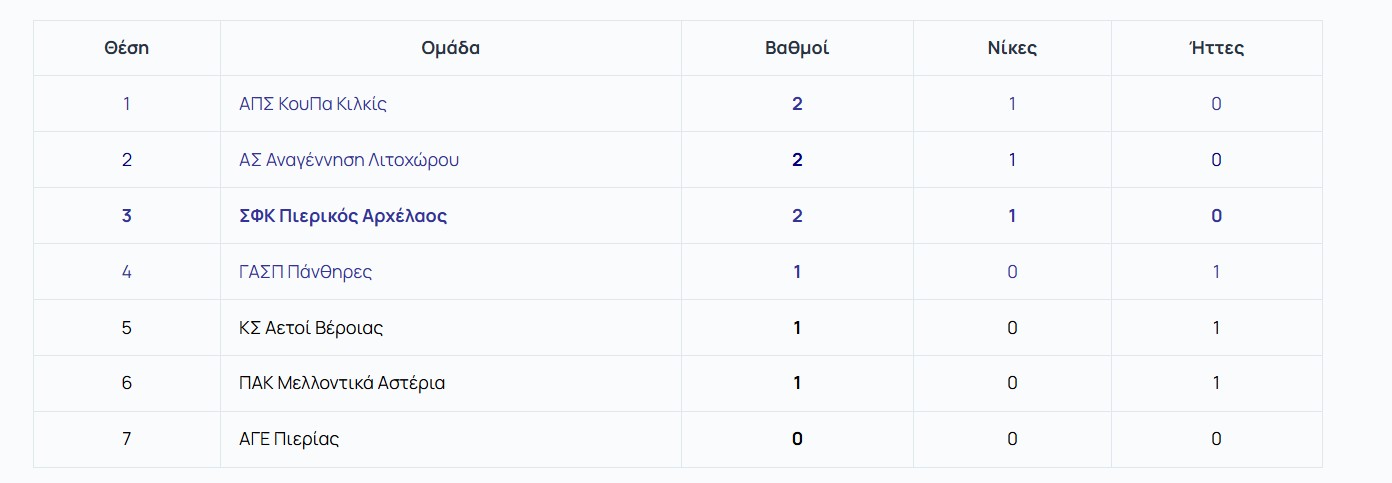Viewport: 1392px width, 483px height.
Task: Click the ΚΣ Αετοί Βέροιας team name
Action: (311, 328)
